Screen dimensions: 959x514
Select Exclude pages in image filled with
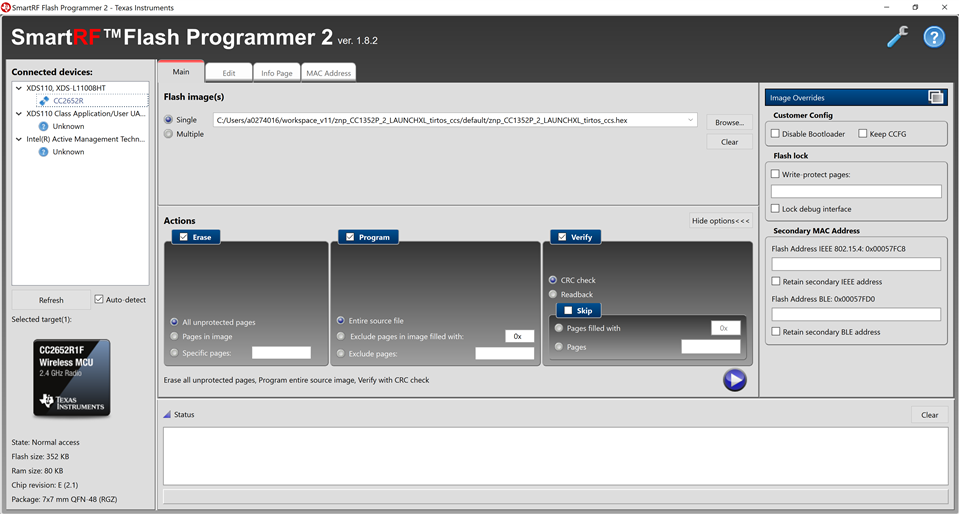click(x=341, y=337)
